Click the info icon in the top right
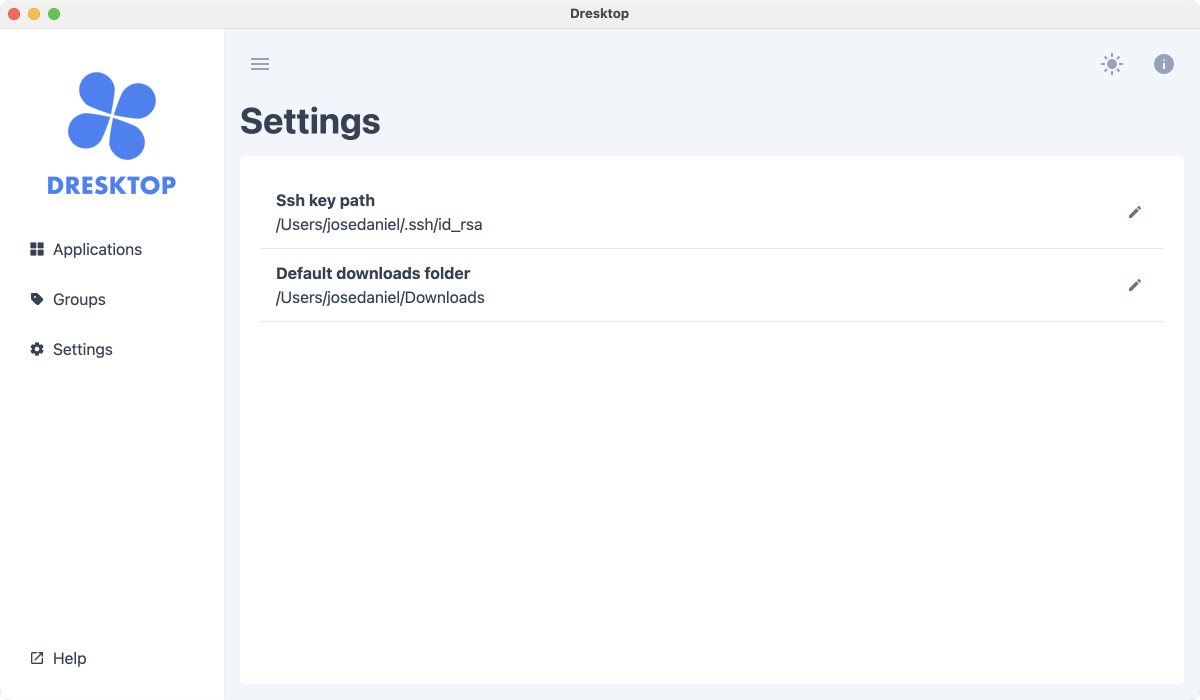Screen dimensions: 1200x700 [1163, 64]
